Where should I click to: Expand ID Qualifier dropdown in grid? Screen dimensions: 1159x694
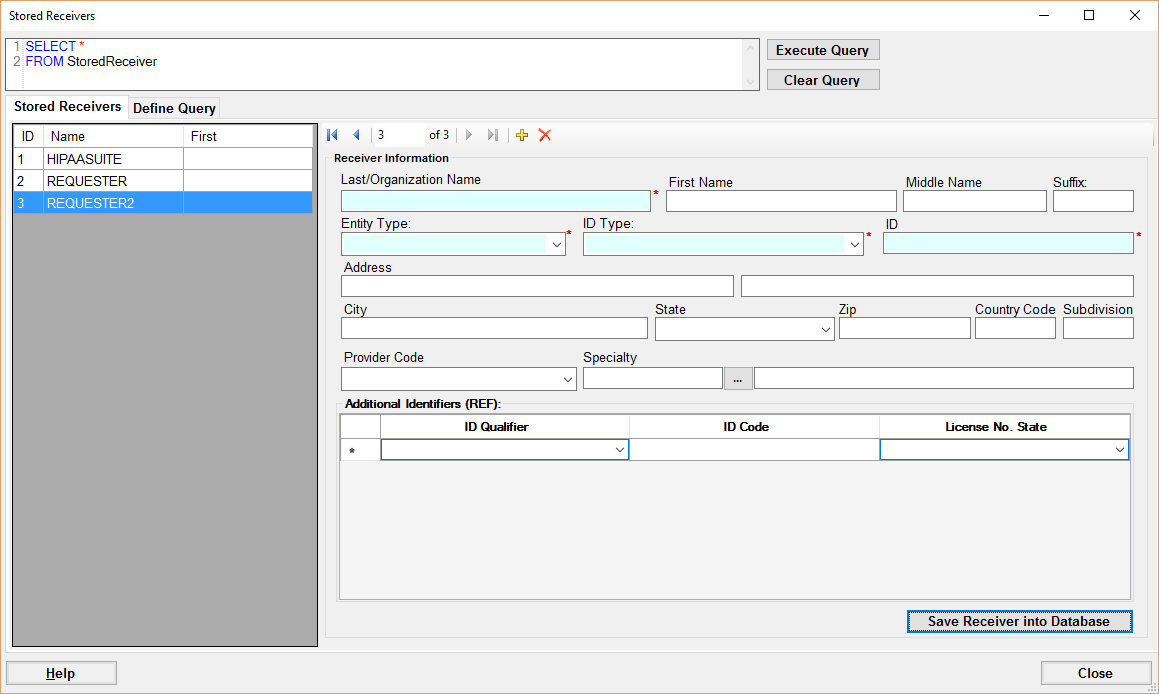(619, 451)
